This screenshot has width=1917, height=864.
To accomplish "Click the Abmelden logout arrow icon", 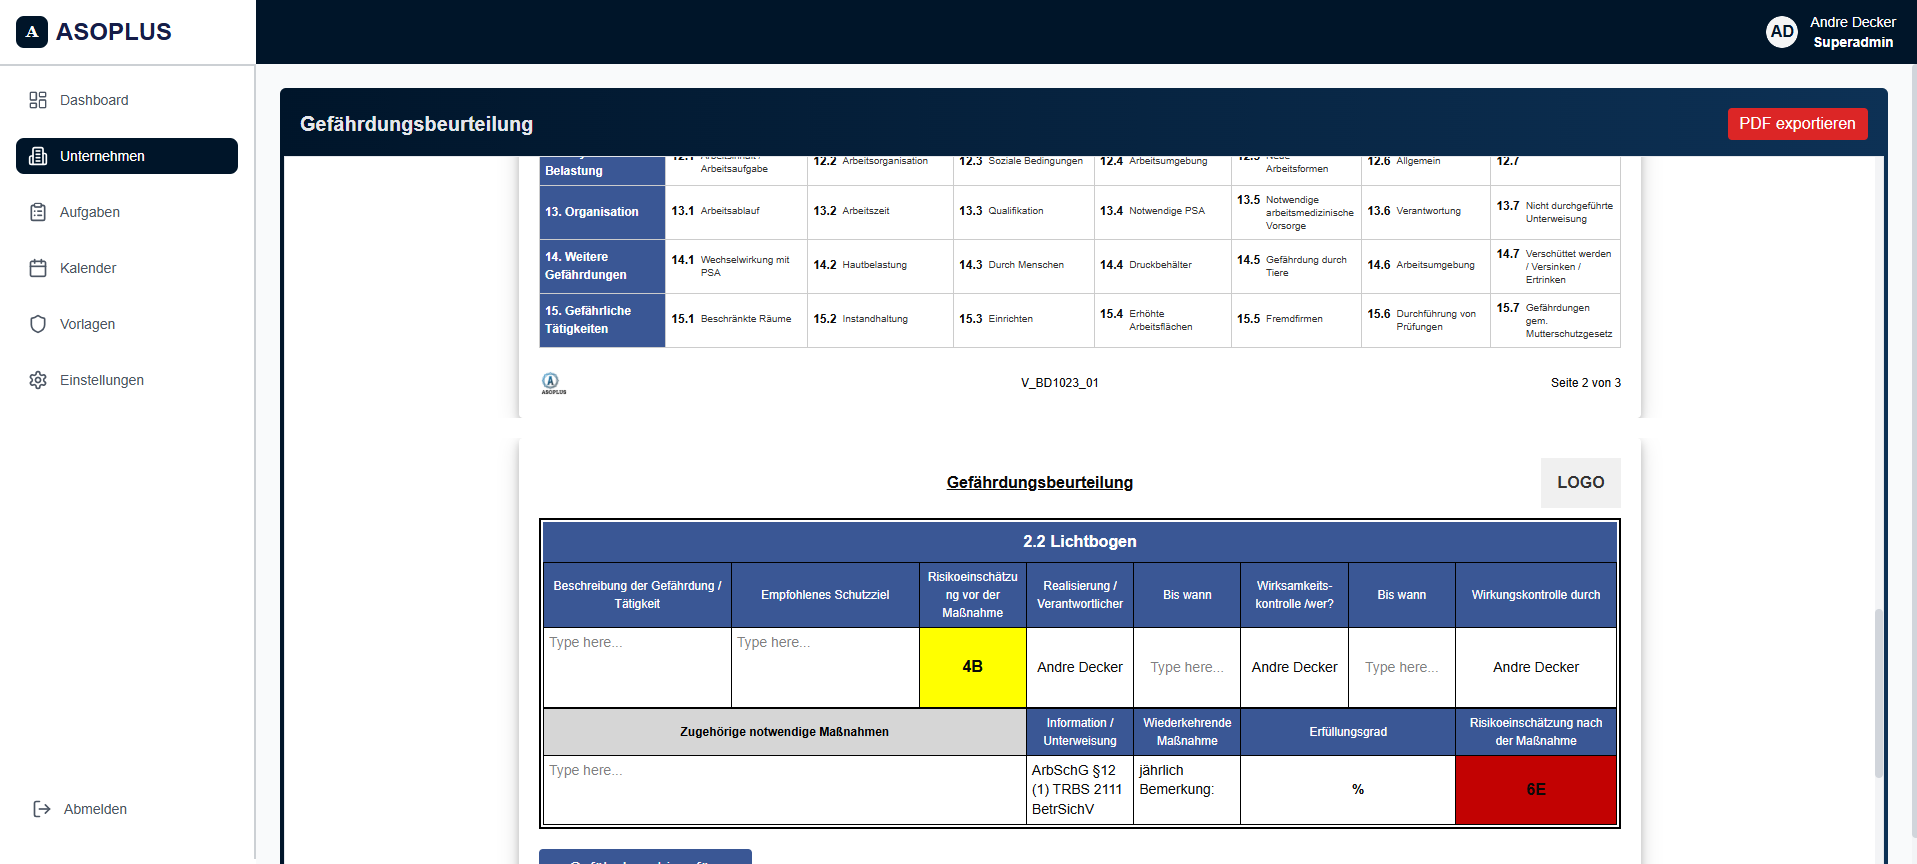I will pos(42,809).
